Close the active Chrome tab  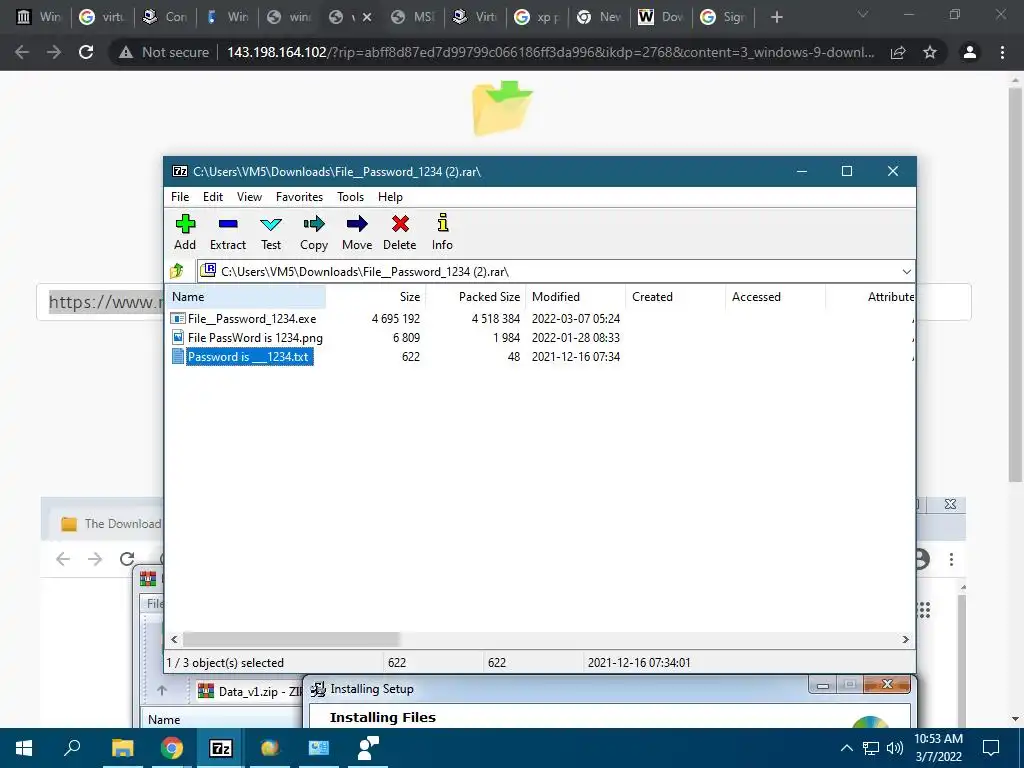pos(367,17)
